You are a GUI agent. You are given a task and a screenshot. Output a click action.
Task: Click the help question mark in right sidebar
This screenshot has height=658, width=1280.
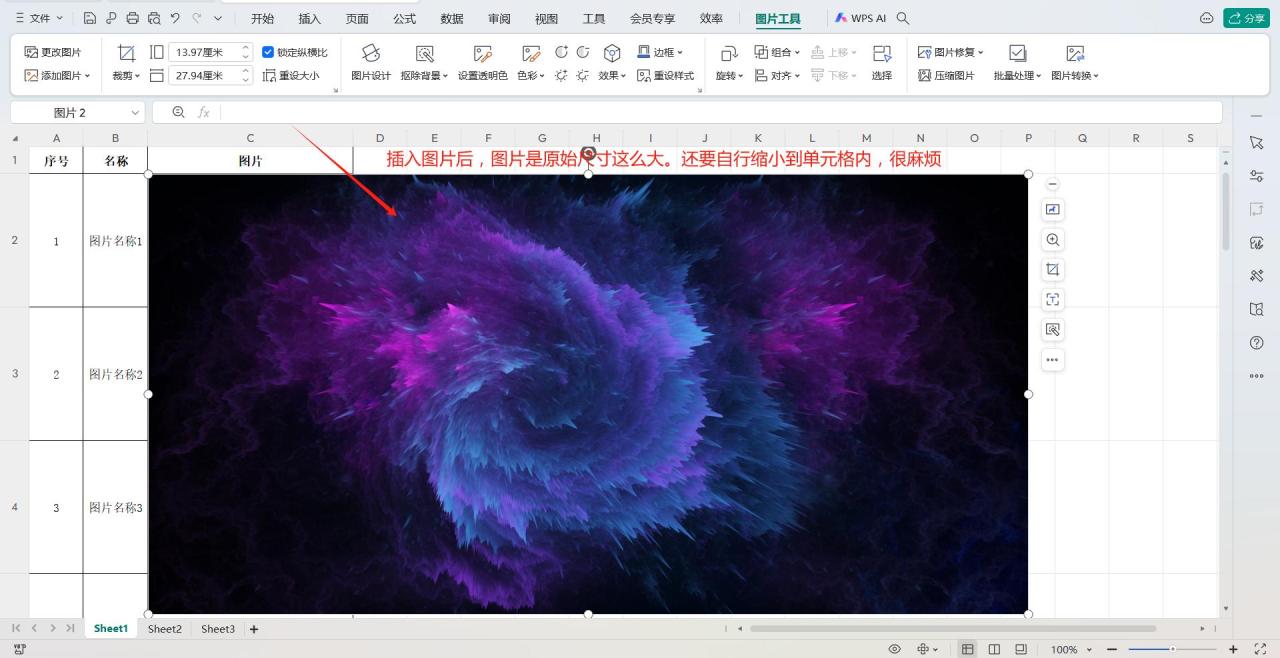tap(1257, 343)
